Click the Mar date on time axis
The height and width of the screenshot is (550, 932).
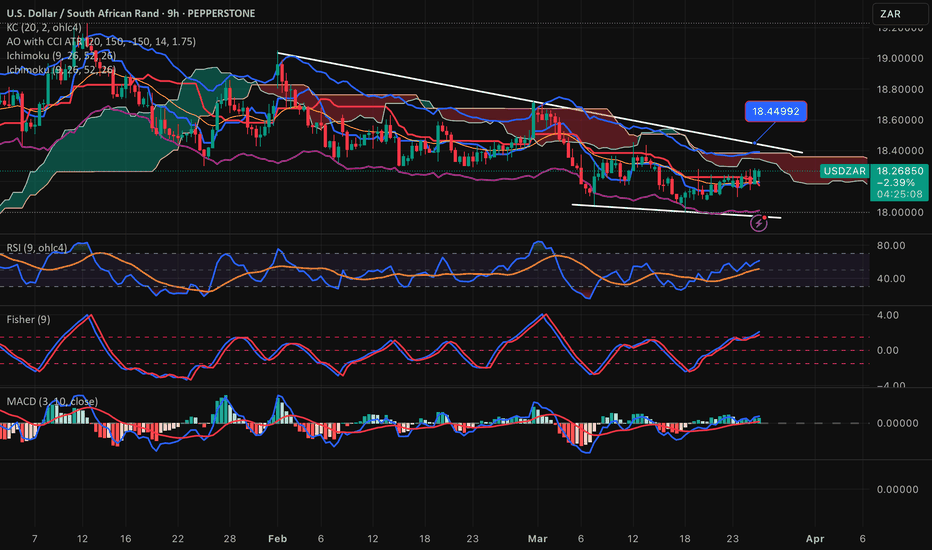pyautogui.click(x=537, y=539)
